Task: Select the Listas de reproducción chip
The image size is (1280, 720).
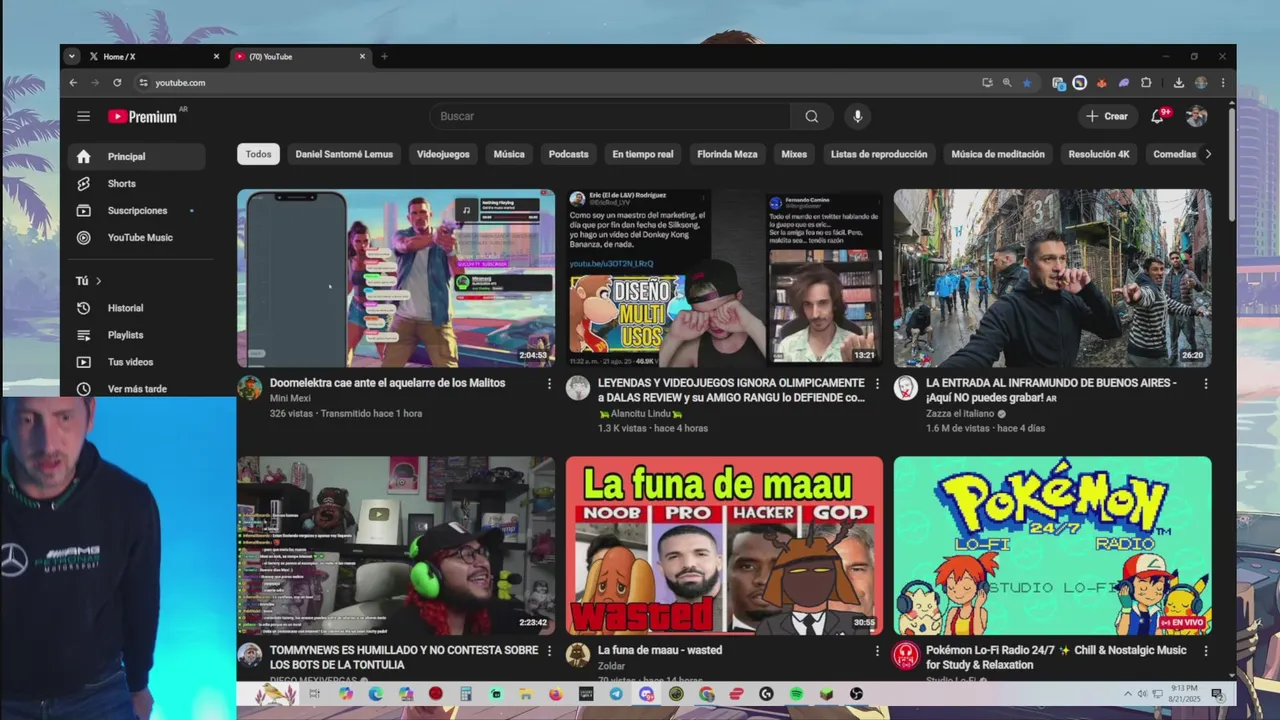Action: [x=879, y=154]
